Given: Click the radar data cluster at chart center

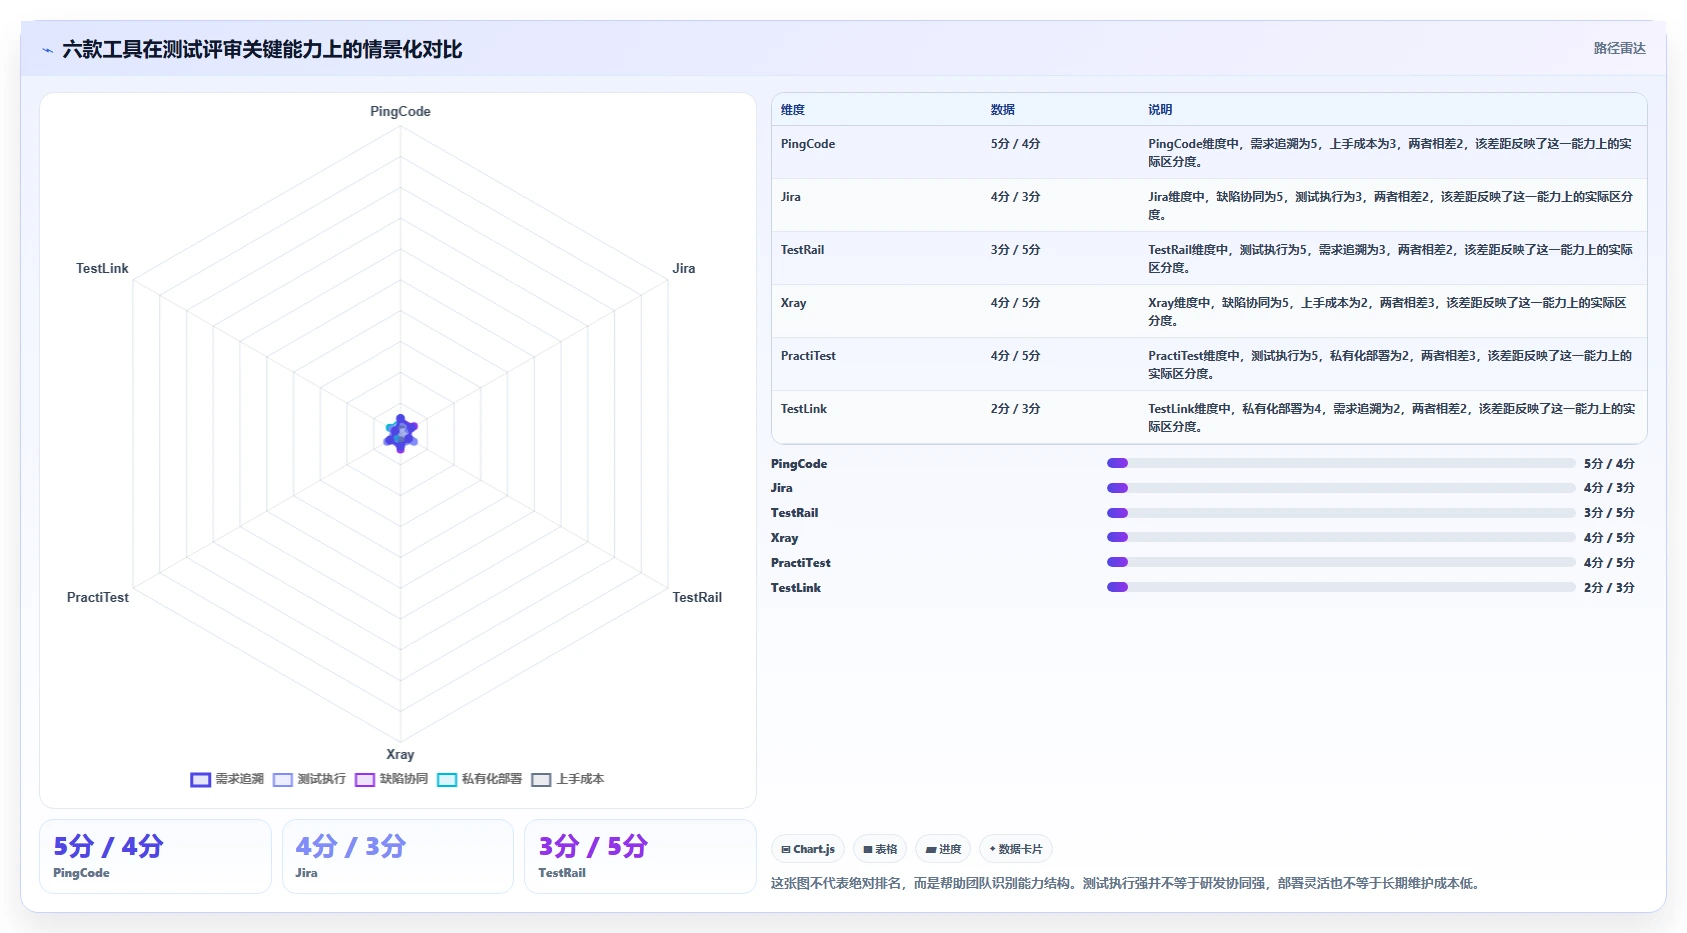Looking at the screenshot, I should click(x=401, y=434).
